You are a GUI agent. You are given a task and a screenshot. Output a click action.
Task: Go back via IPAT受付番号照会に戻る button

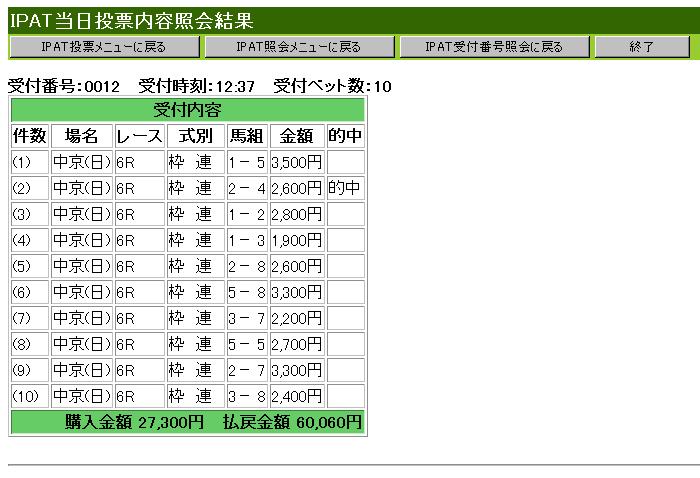pos(494,47)
